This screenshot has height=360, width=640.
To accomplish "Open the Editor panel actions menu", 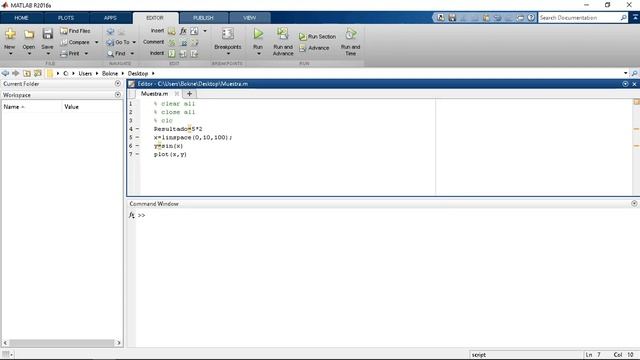I will [625, 84].
